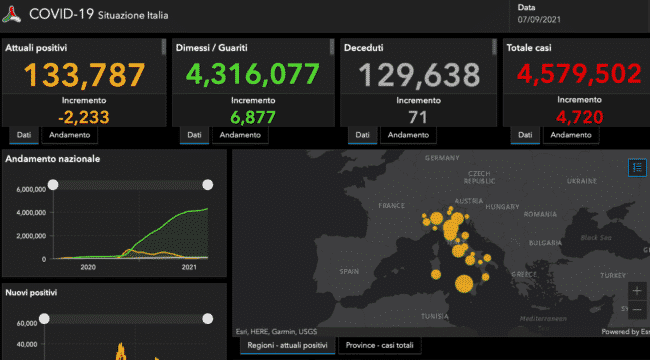650x360 pixels.
Task: Switch to Regioni - attuali positivi tab
Action: point(288,345)
